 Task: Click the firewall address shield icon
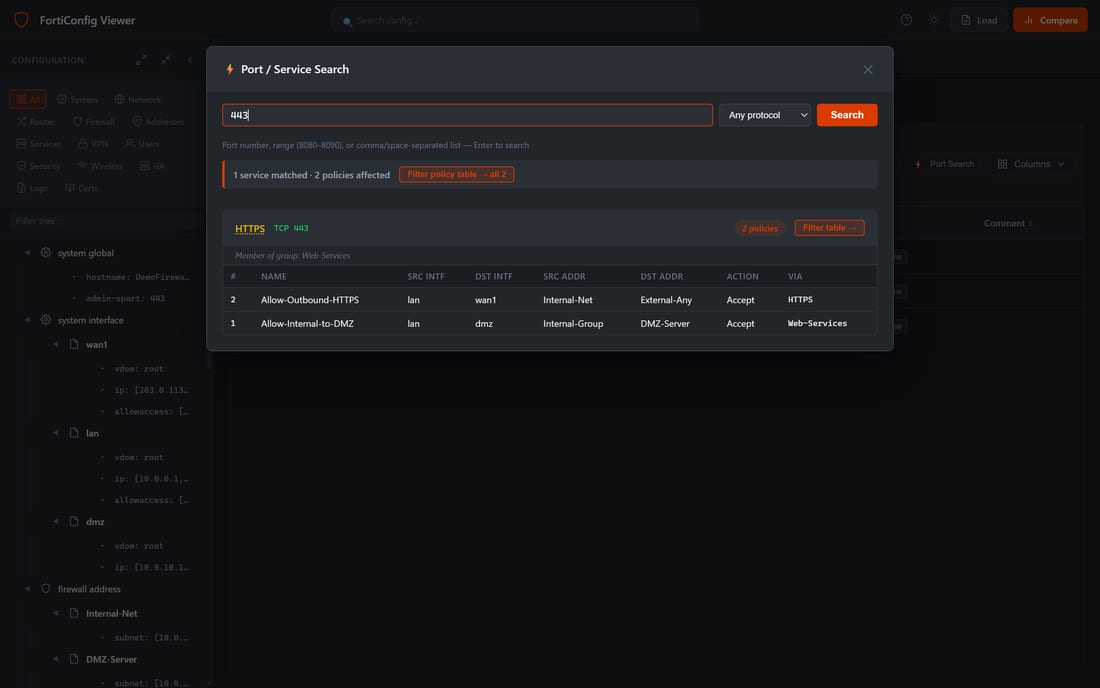tap(46, 589)
